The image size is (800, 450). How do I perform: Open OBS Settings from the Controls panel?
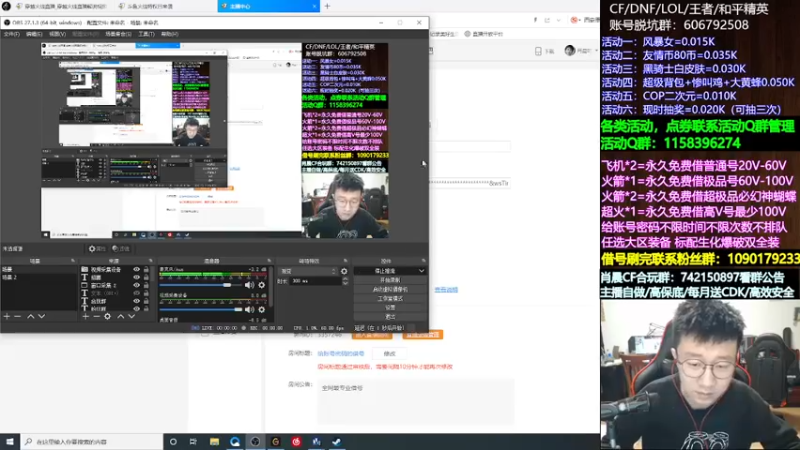click(x=390, y=308)
